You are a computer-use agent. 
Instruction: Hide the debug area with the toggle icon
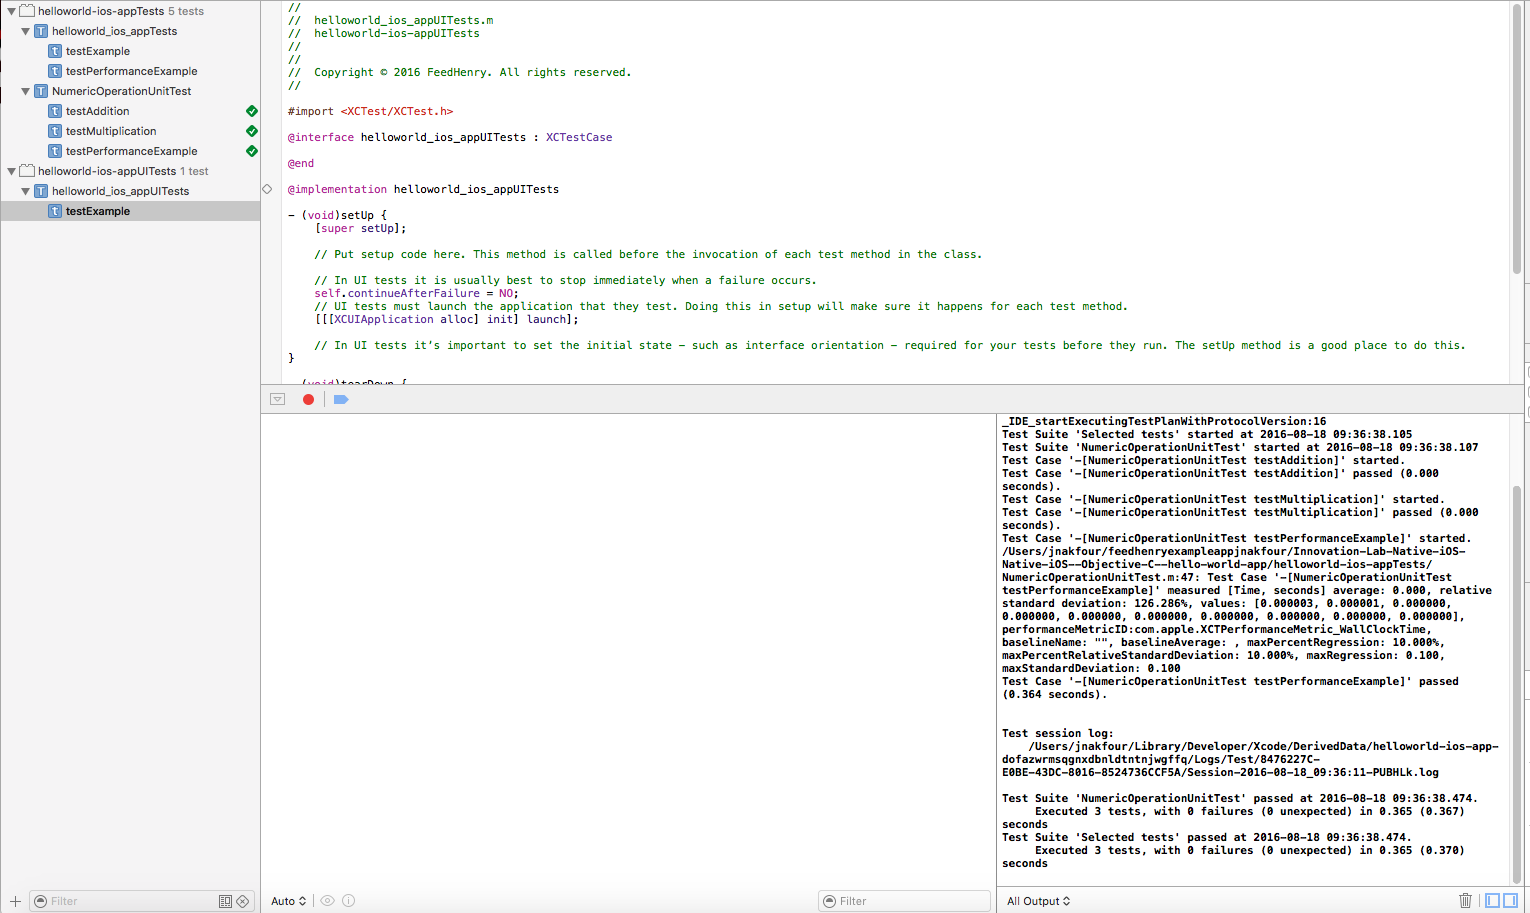278,399
